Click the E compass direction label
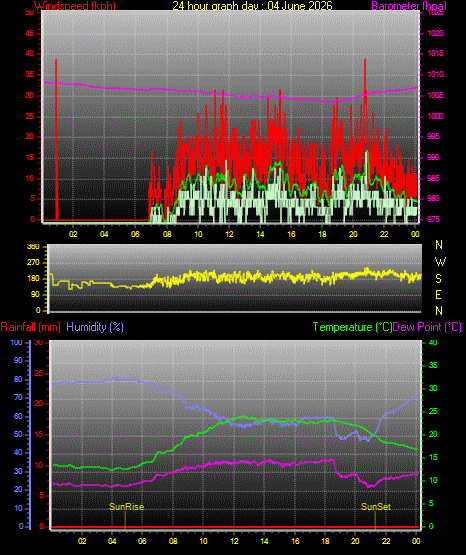This screenshot has width=466, height=555. (x=438, y=295)
